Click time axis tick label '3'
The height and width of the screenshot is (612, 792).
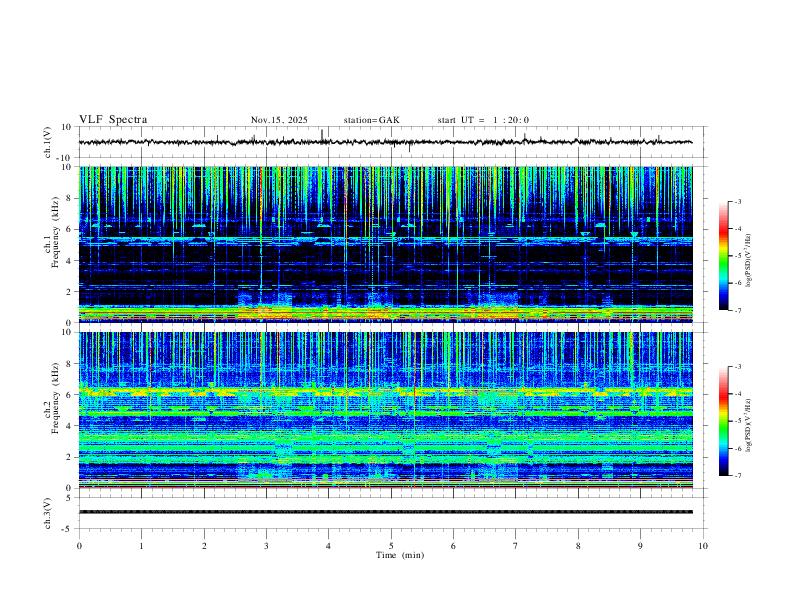click(x=266, y=546)
